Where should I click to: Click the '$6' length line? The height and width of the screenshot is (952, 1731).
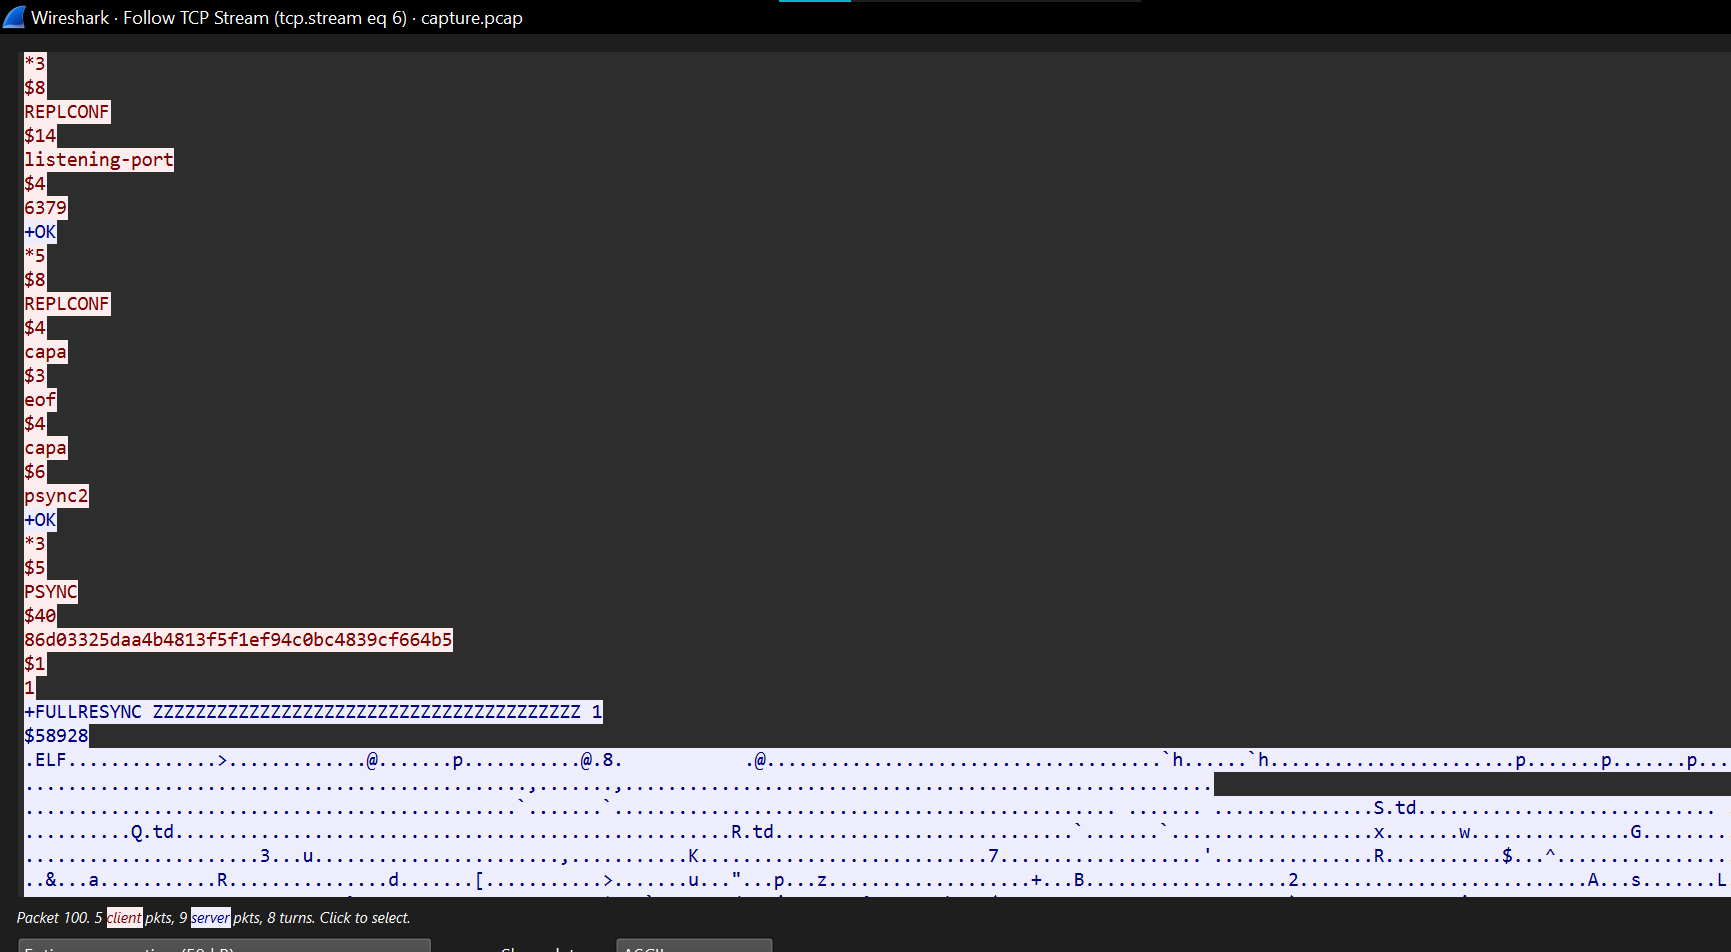pos(35,472)
